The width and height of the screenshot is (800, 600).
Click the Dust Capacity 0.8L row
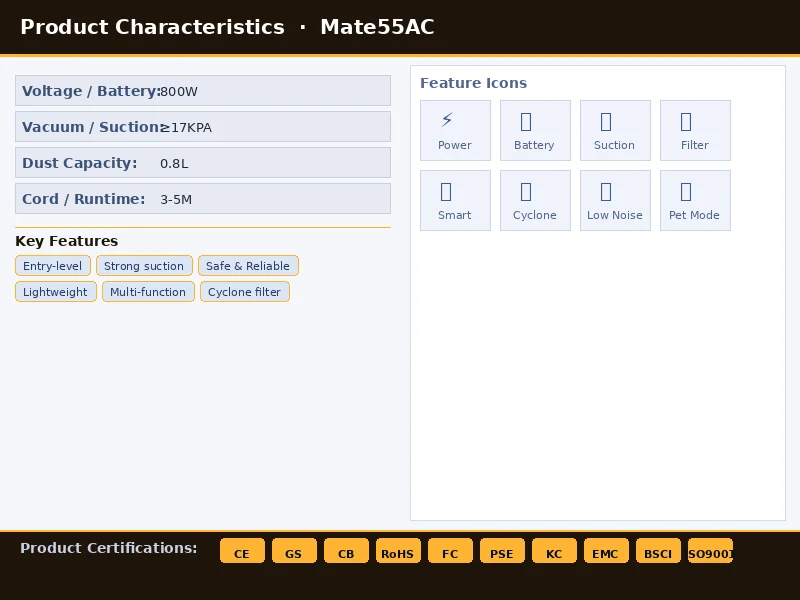pyautogui.click(x=203, y=163)
